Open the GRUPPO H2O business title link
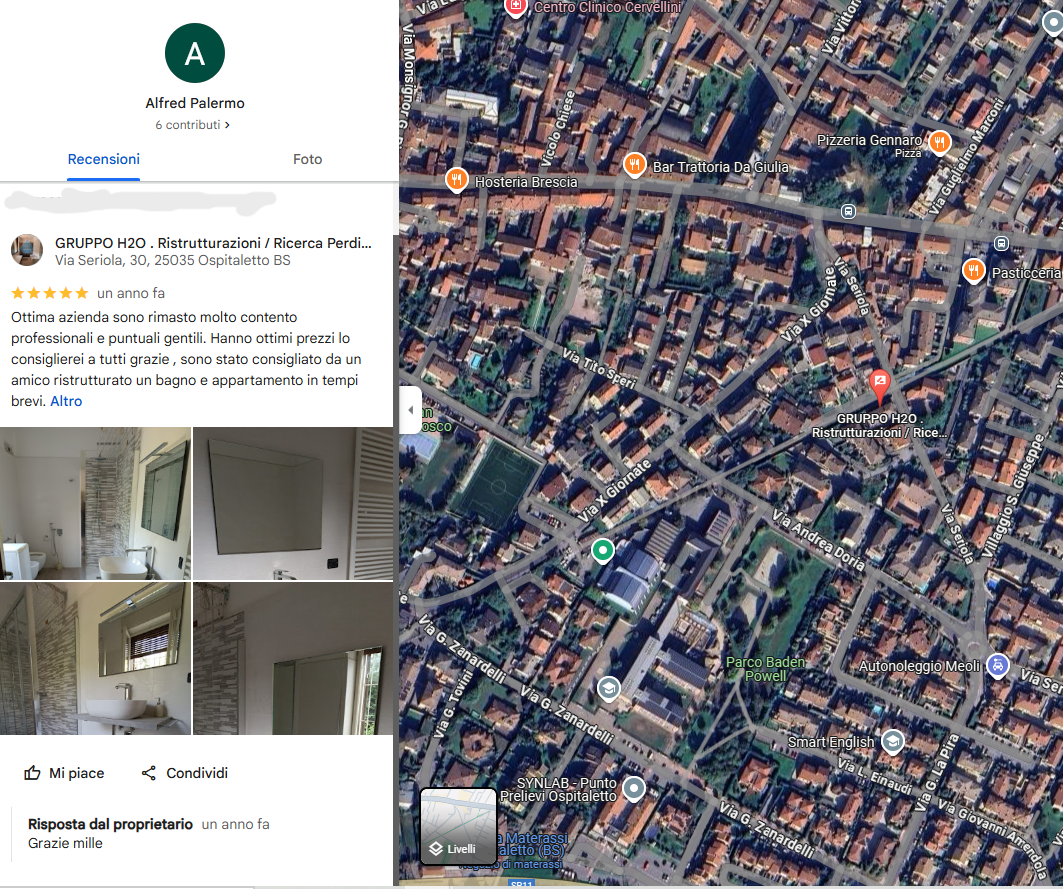Viewport: 1063px width, 889px height. tap(213, 243)
